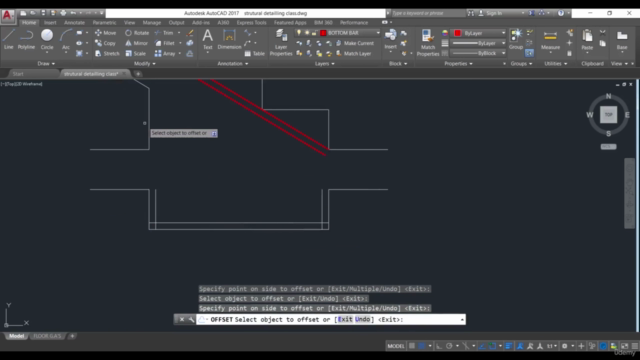Image resolution: width=640 pixels, height=360 pixels.
Task: Insert a Table annotation
Action: click(255, 53)
